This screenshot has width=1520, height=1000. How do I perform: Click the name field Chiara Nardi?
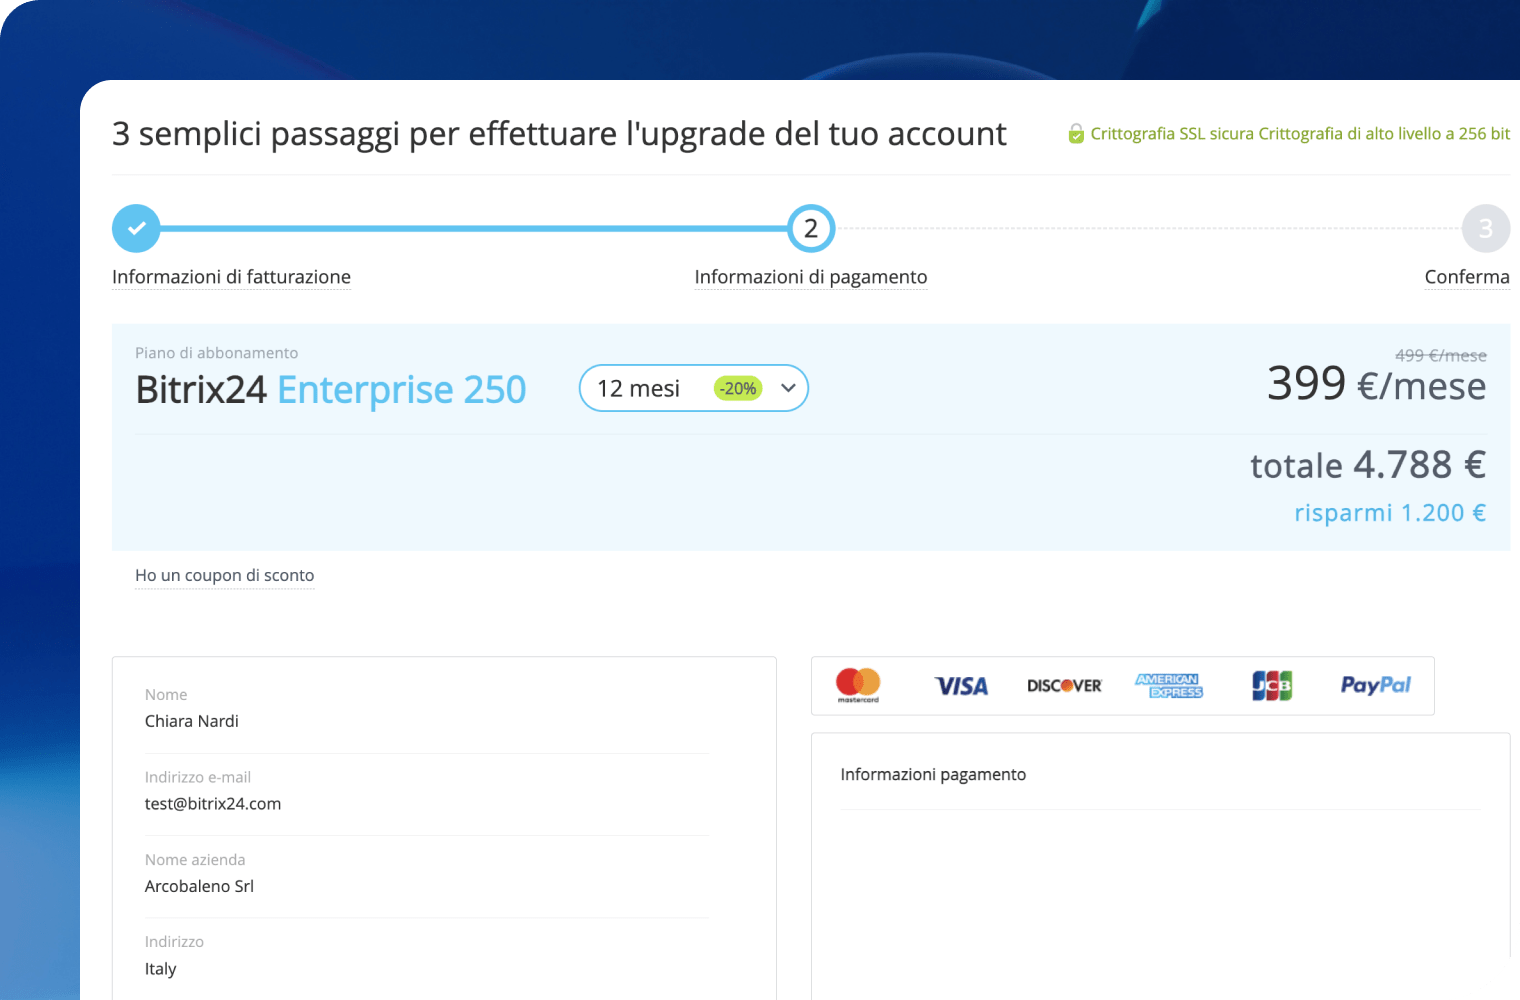pos(192,721)
